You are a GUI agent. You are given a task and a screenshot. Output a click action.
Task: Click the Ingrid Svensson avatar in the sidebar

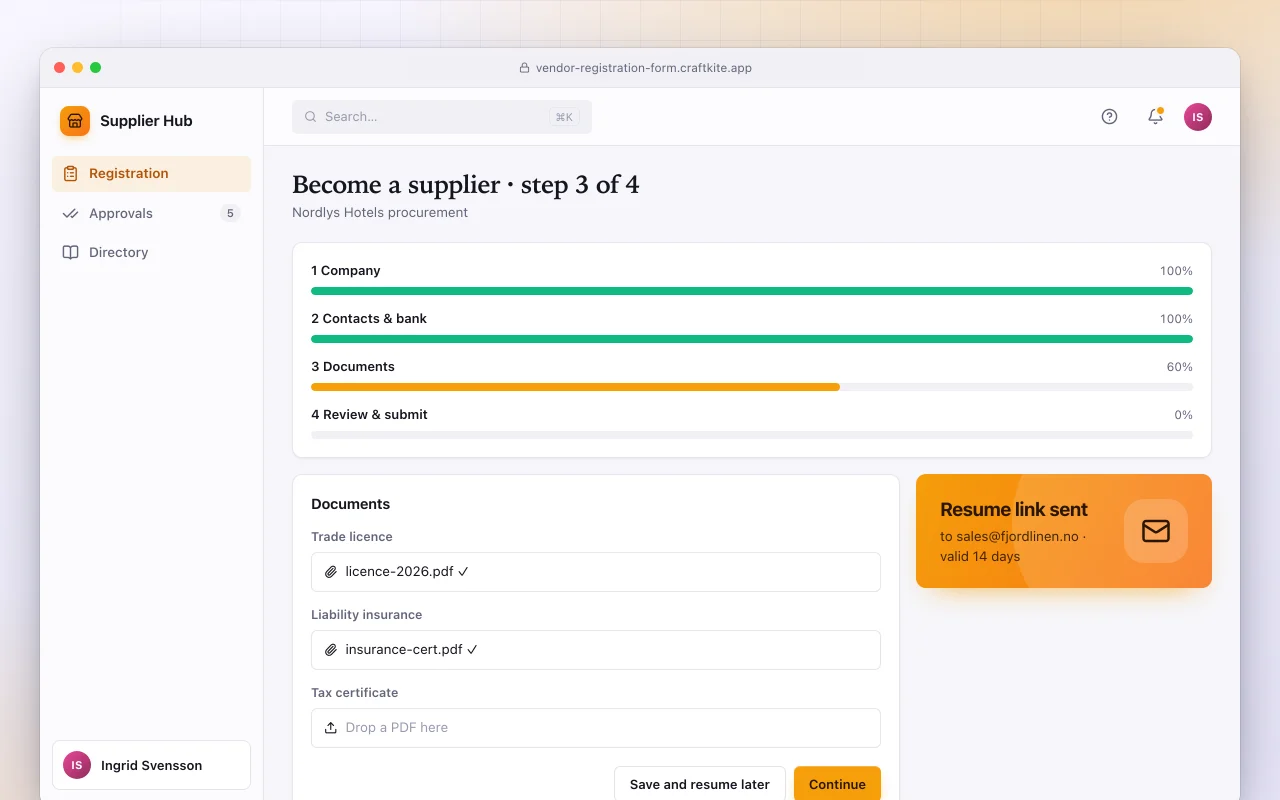[77, 765]
